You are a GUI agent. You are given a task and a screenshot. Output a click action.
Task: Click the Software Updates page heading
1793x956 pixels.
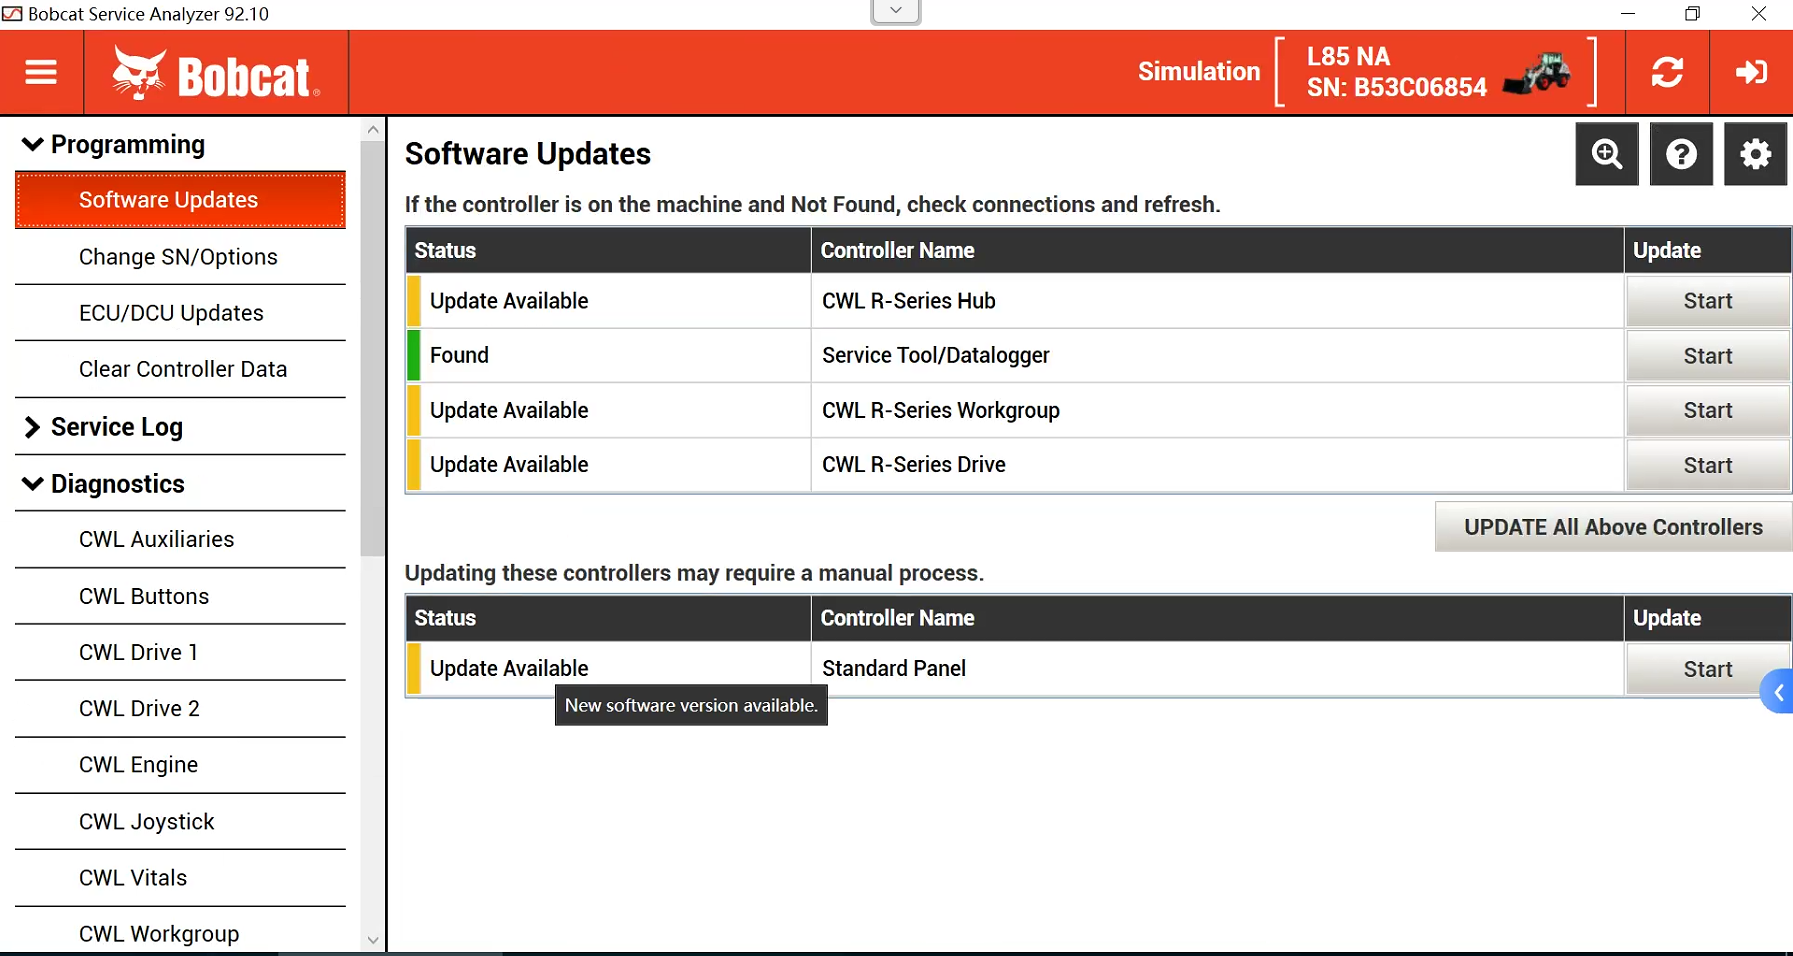(x=527, y=154)
